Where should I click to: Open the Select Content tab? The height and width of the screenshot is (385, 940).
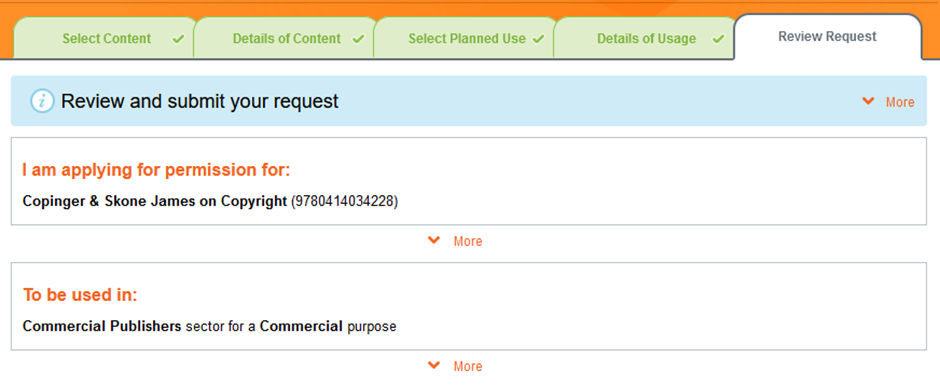click(x=105, y=38)
